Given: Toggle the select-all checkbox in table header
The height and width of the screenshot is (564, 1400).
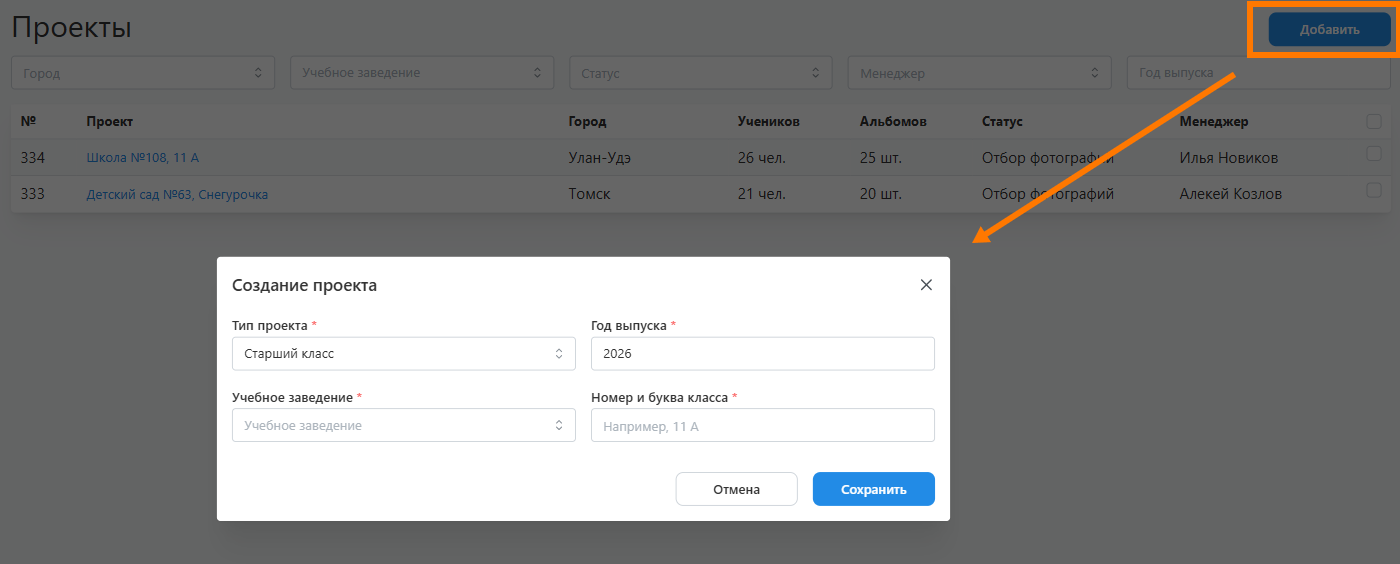Looking at the screenshot, I should click(1374, 121).
